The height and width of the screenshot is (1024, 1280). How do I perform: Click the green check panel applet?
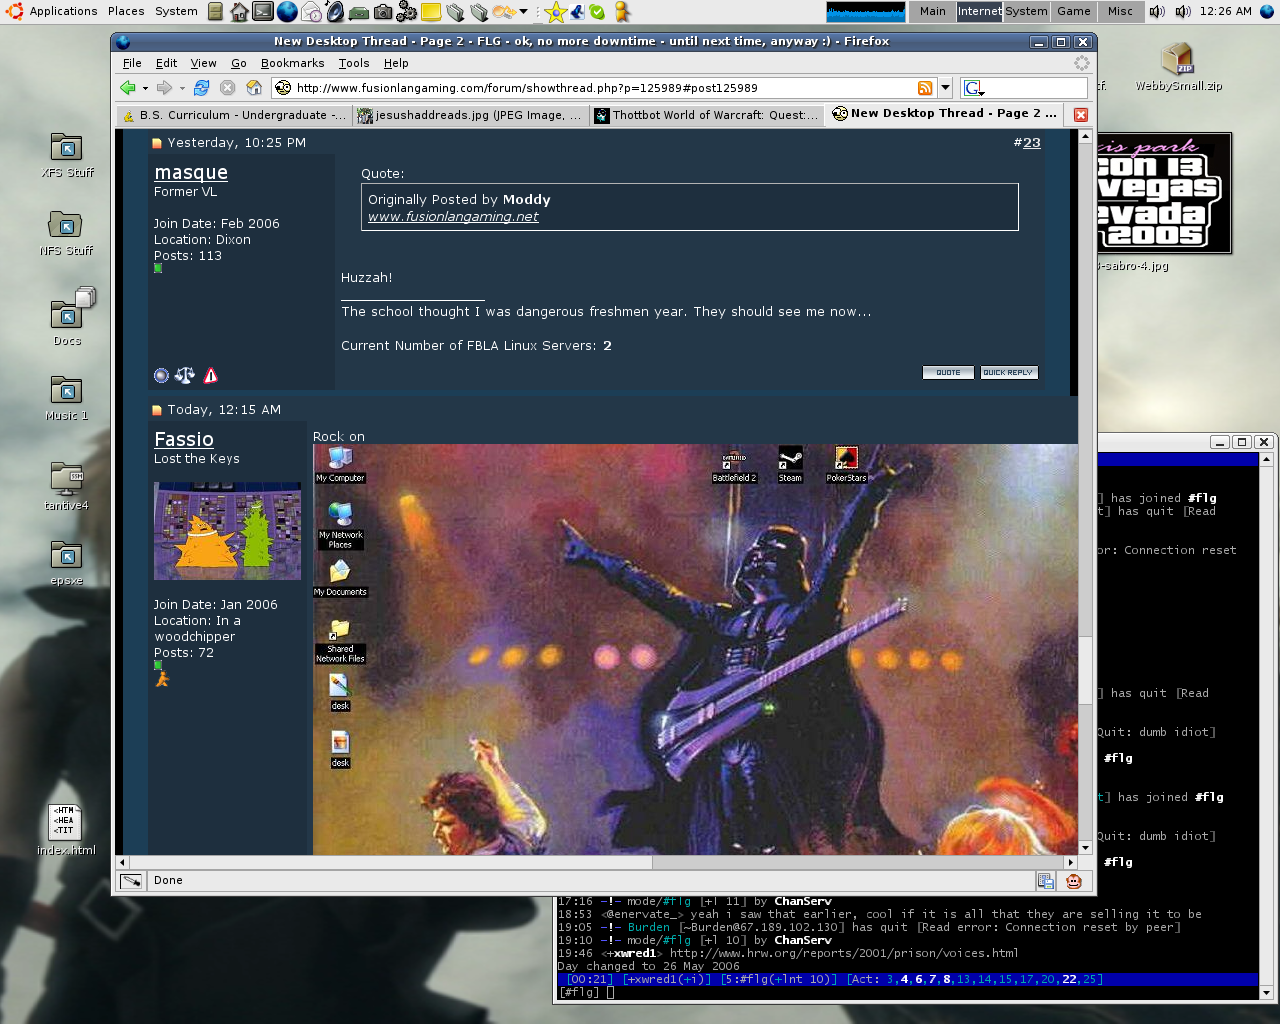[x=597, y=12]
